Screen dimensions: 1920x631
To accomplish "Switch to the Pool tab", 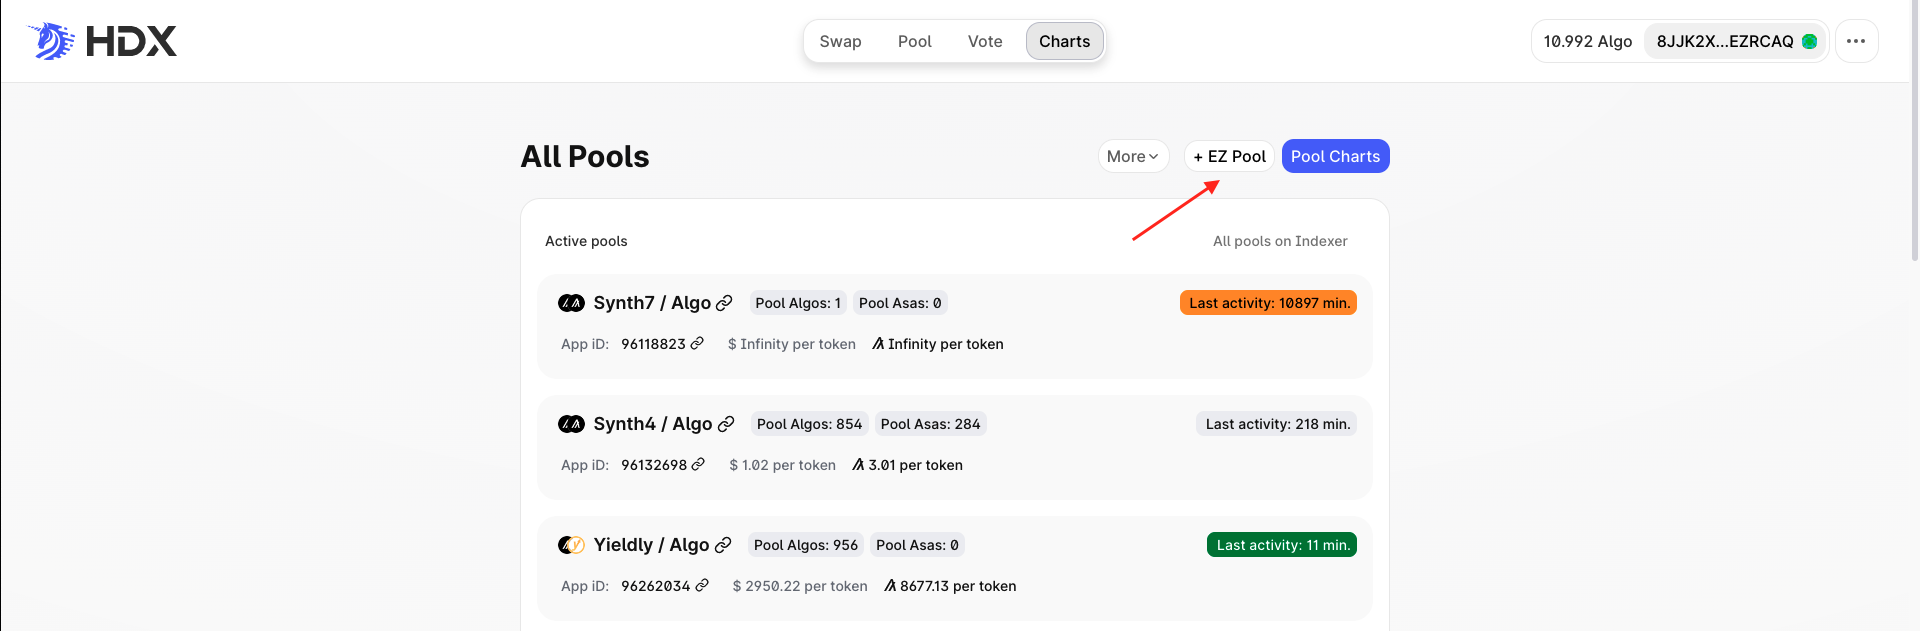I will pyautogui.click(x=914, y=41).
